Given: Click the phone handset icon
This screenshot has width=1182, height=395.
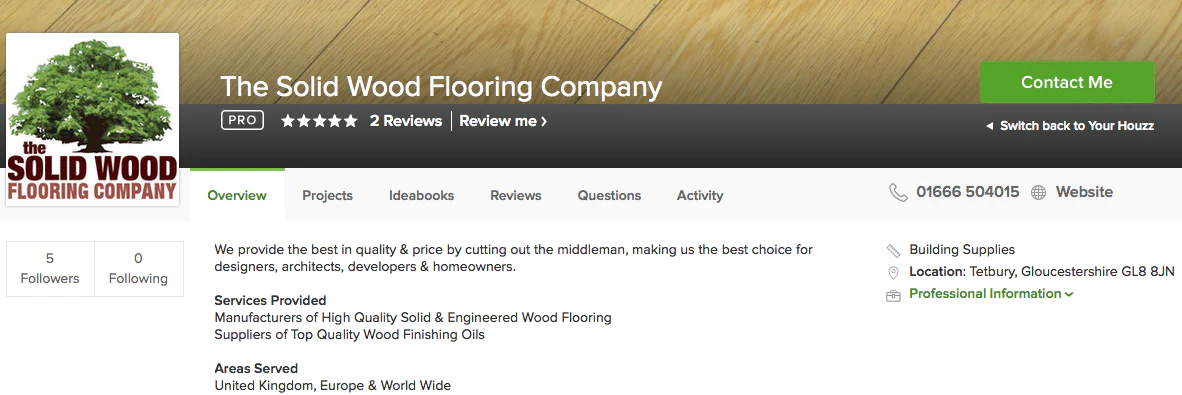Looking at the screenshot, I should pos(898,192).
